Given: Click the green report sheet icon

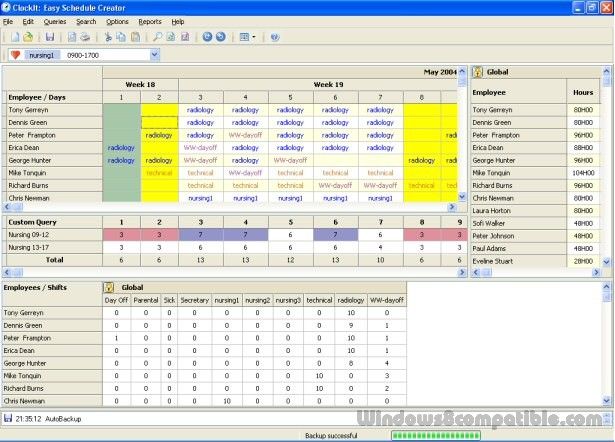Looking at the screenshot, I should pyautogui.click(x=171, y=37).
